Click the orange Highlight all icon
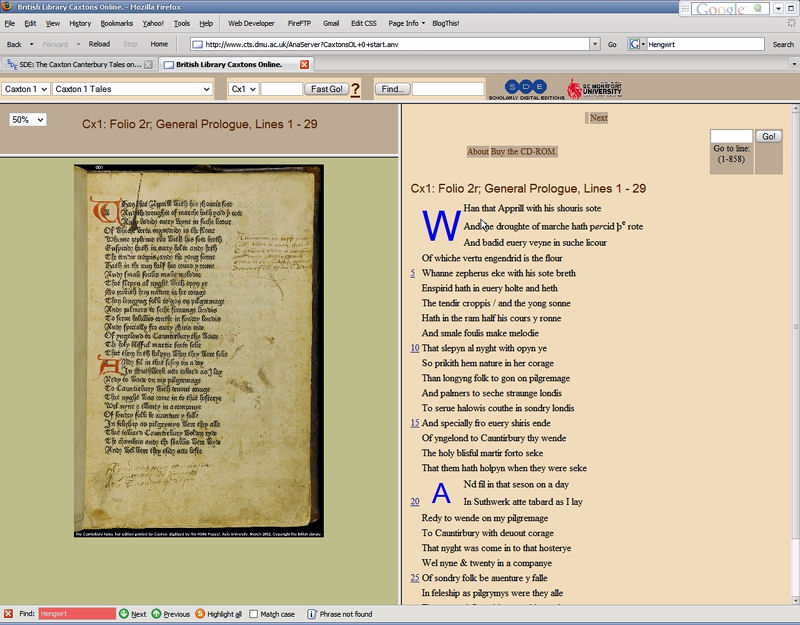The width and height of the screenshot is (800, 625). 200,614
